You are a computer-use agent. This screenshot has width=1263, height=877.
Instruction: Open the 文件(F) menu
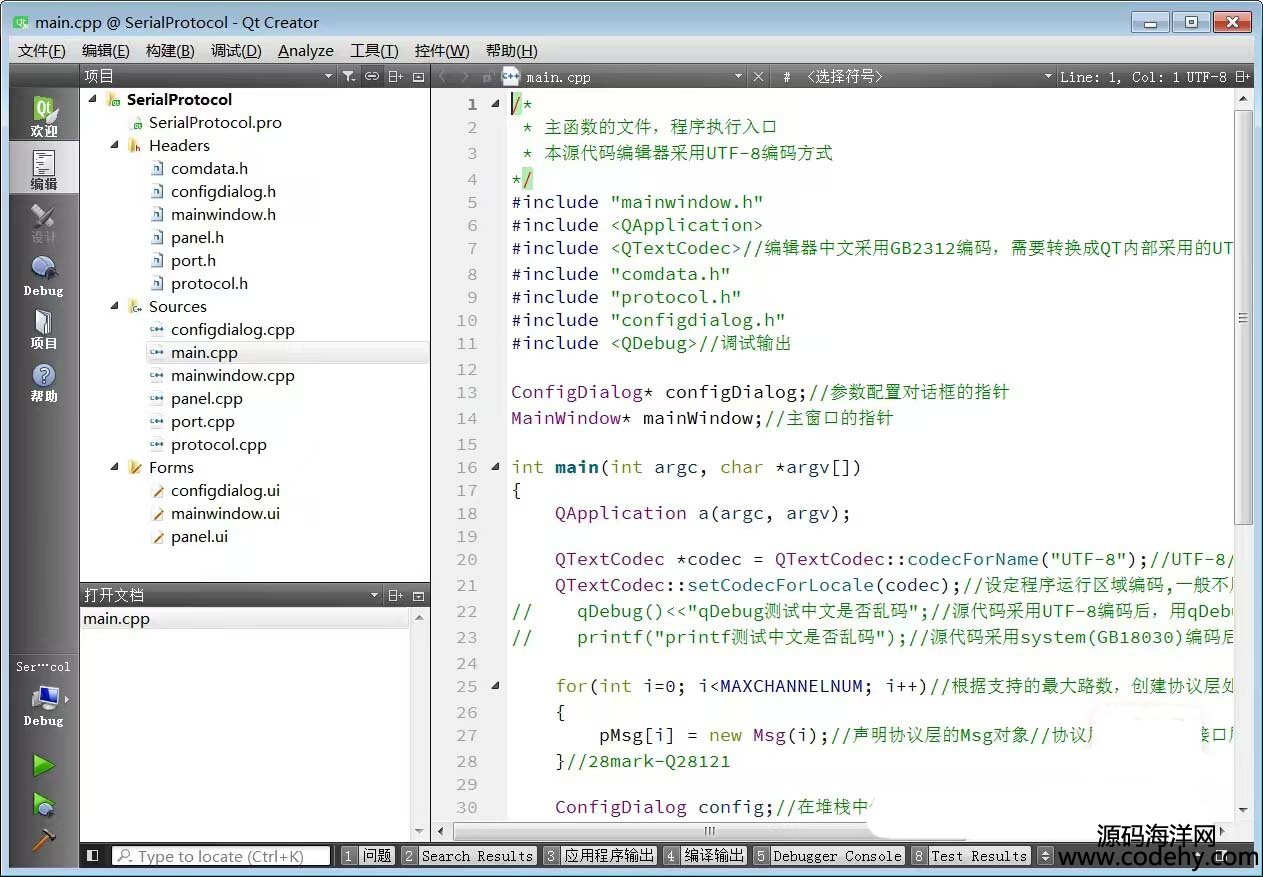click(x=42, y=51)
